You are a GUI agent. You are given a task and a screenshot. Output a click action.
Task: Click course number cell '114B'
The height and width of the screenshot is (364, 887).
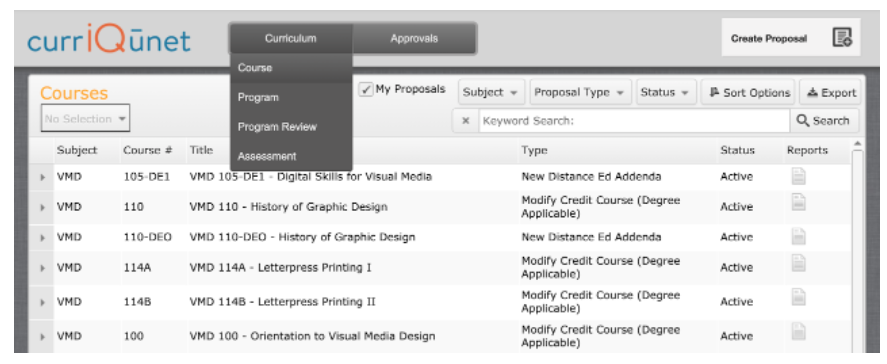(x=137, y=302)
